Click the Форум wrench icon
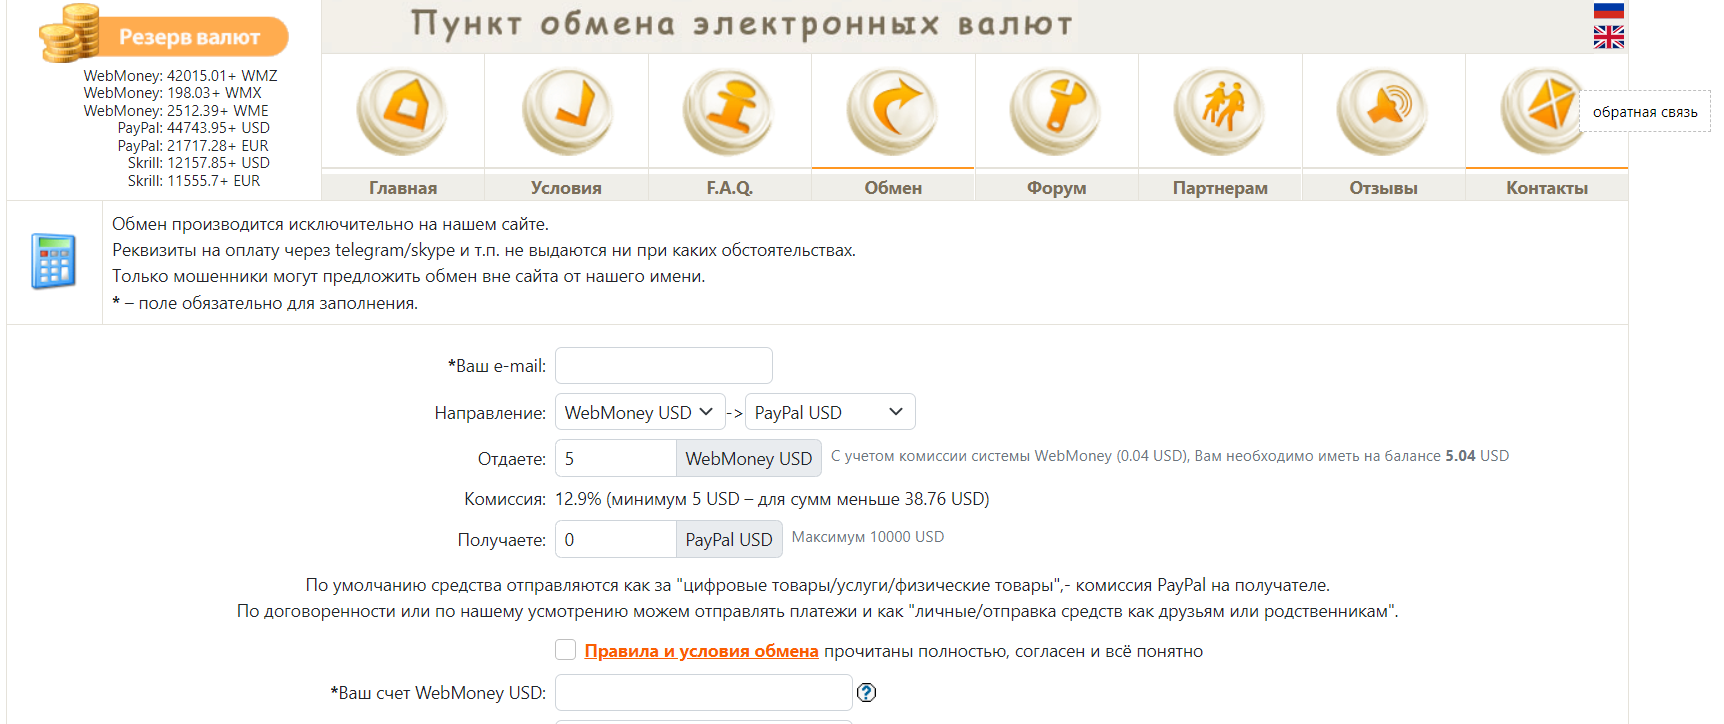 [x=1056, y=110]
